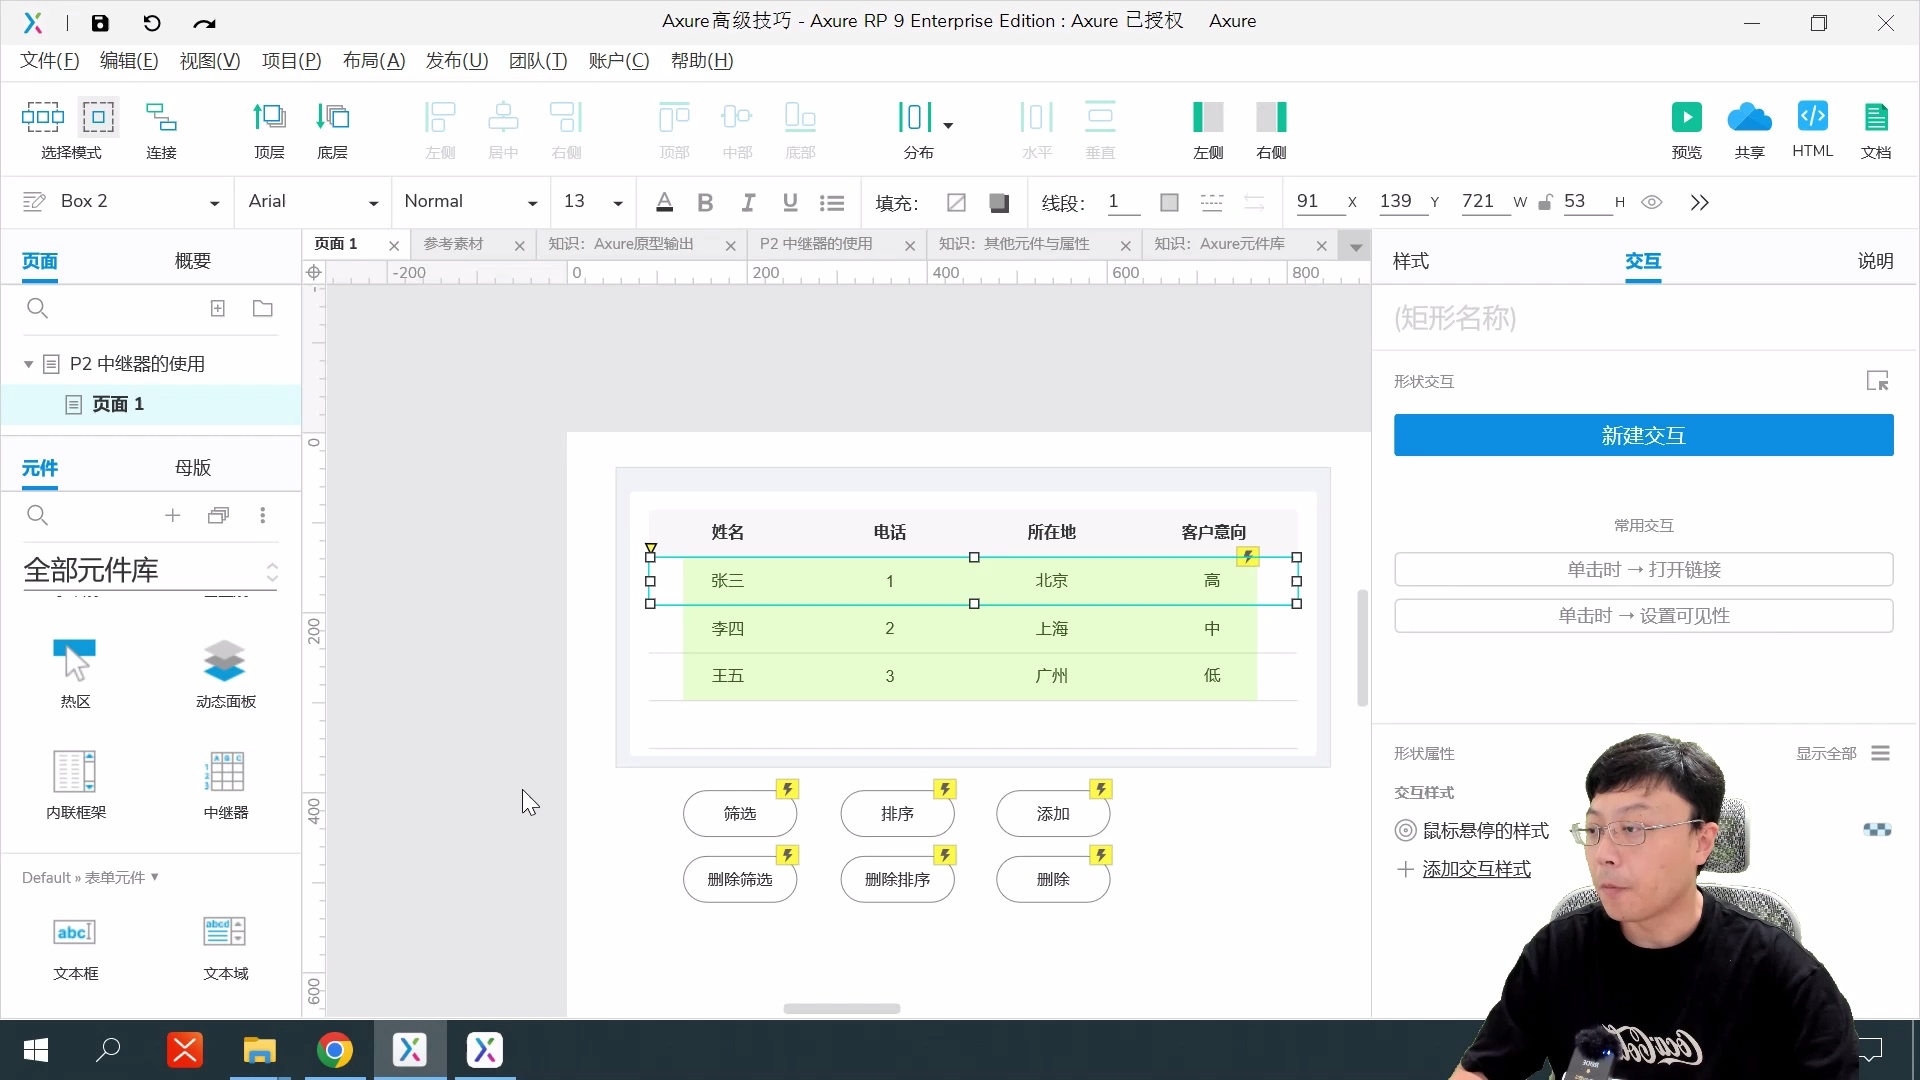
Task: Toggle the lock ratio padlock
Action: coord(1546,202)
